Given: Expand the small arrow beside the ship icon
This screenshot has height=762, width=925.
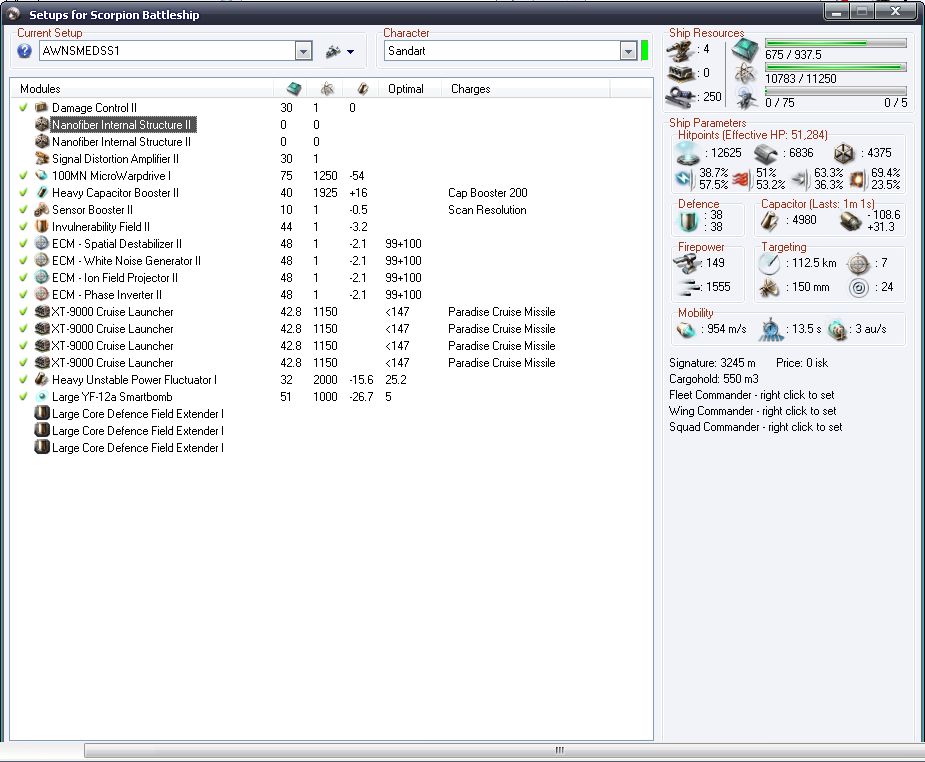Looking at the screenshot, I should pyautogui.click(x=350, y=52).
